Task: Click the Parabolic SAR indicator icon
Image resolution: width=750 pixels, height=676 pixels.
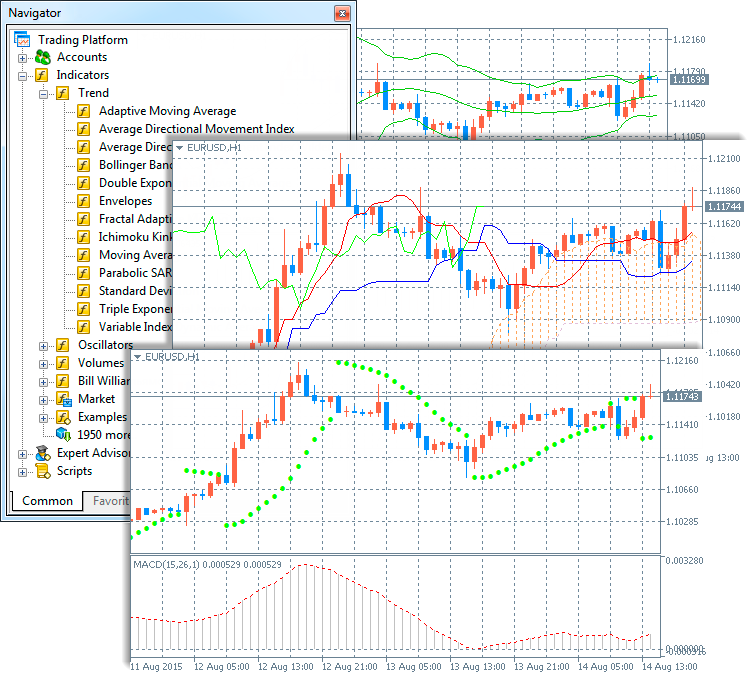Action: pyautogui.click(x=84, y=273)
